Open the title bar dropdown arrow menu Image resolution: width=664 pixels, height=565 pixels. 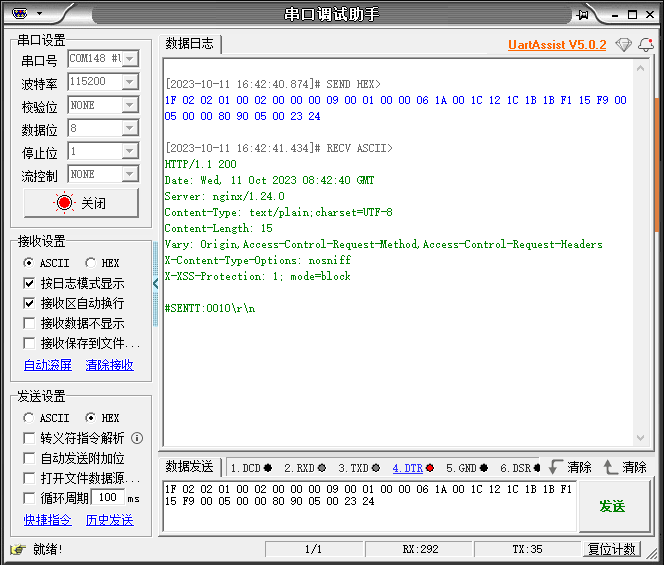click(x=39, y=14)
